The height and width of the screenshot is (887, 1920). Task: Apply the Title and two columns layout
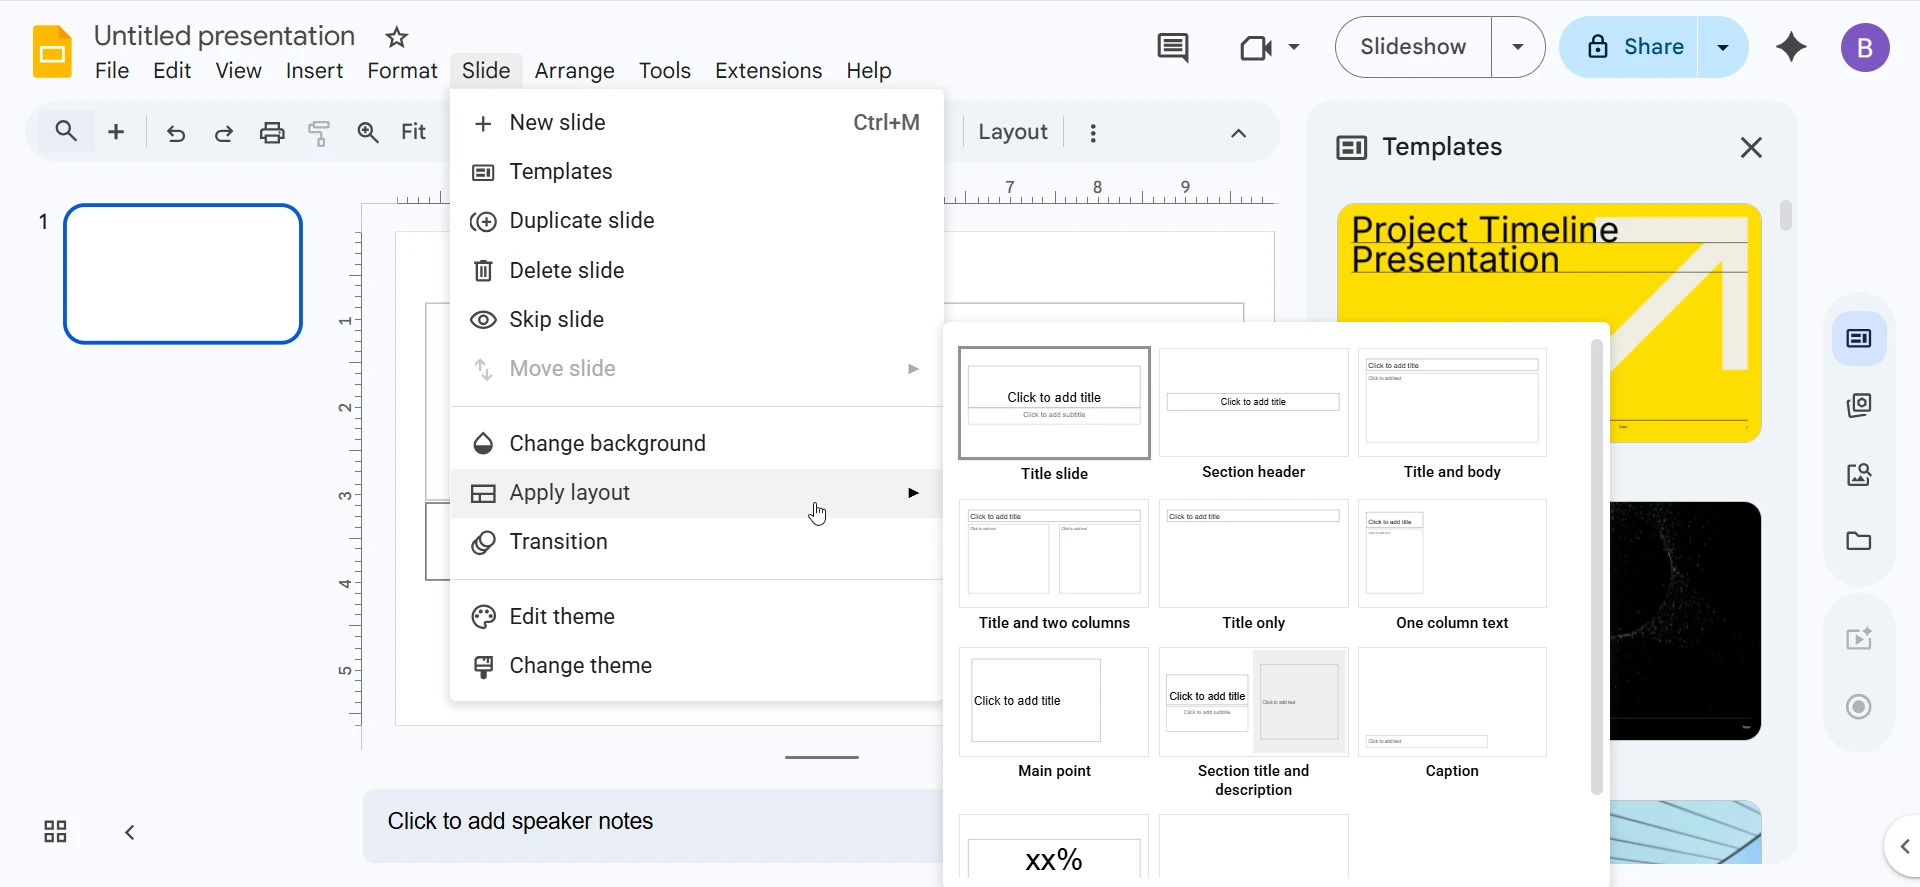(1054, 565)
